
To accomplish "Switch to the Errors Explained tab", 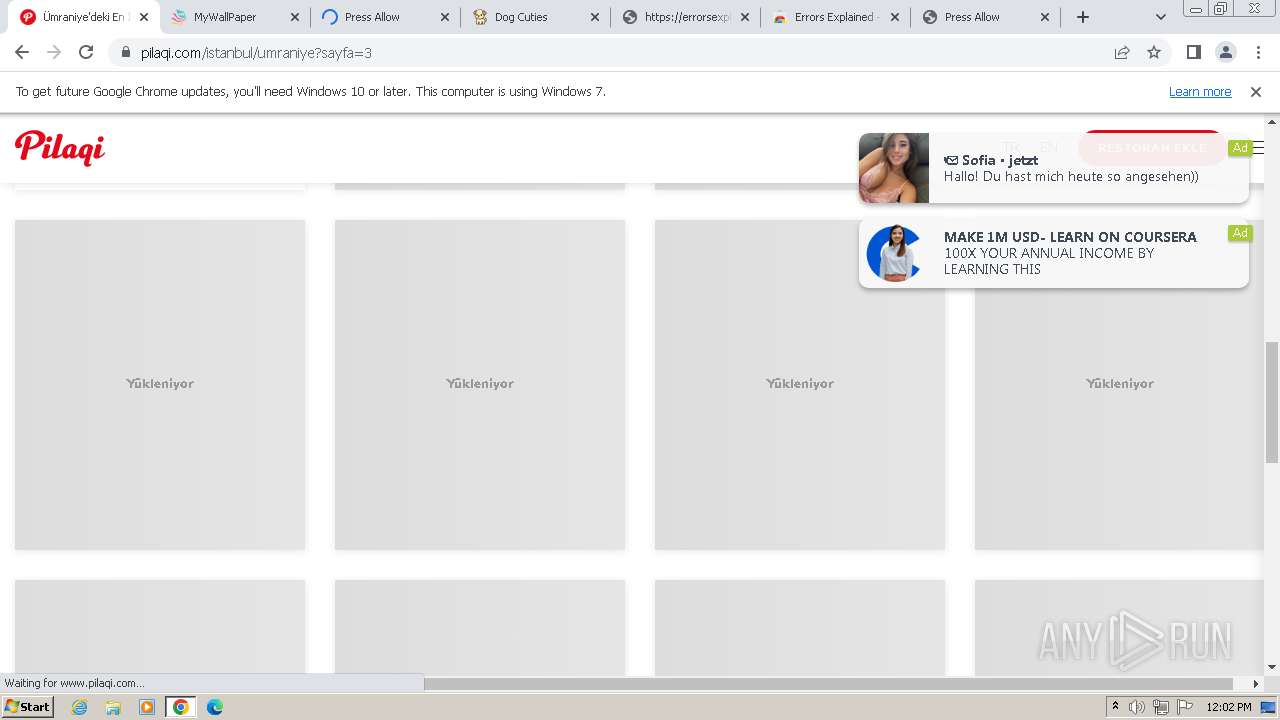I will click(x=834, y=17).
